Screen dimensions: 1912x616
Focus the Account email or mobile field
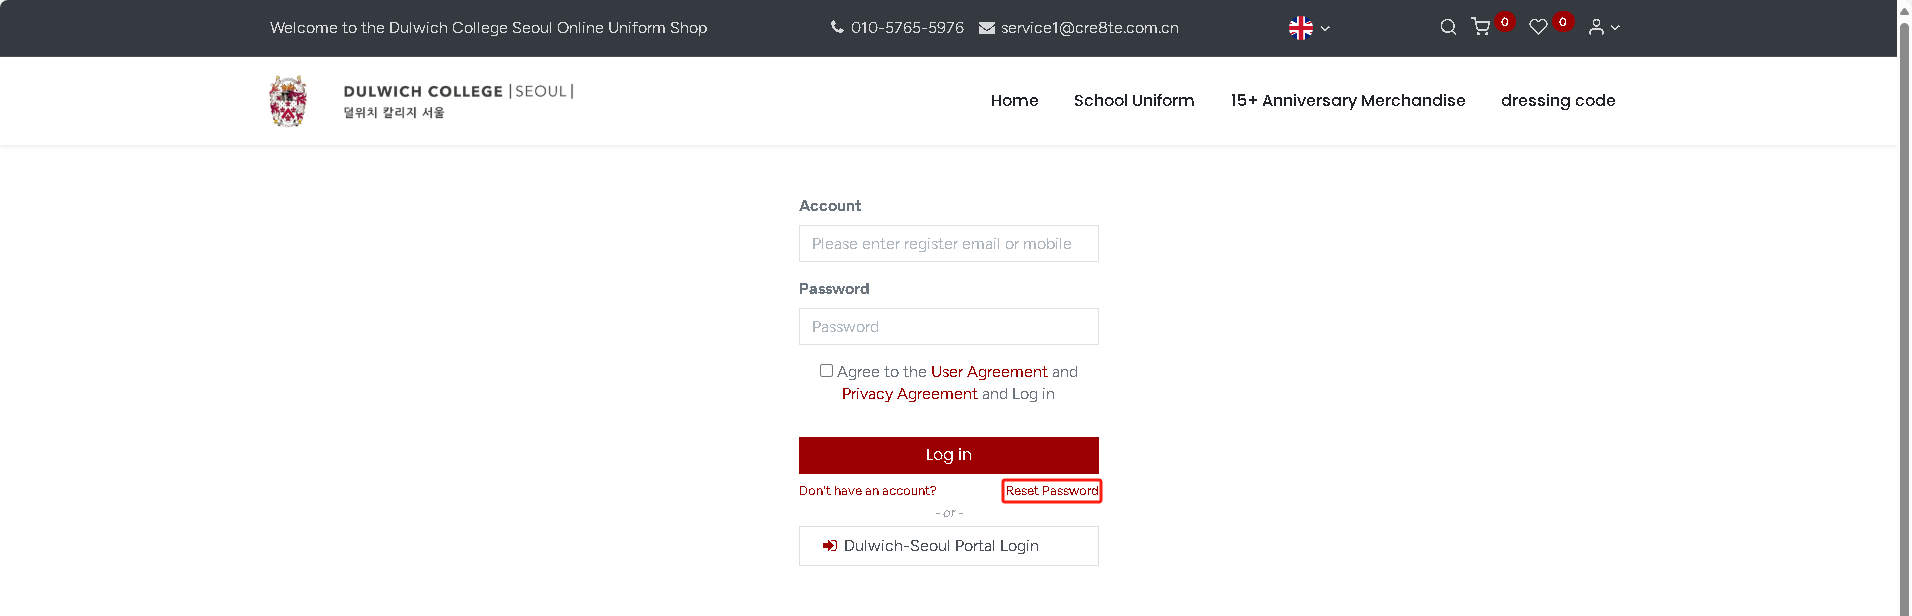pyautogui.click(x=948, y=244)
